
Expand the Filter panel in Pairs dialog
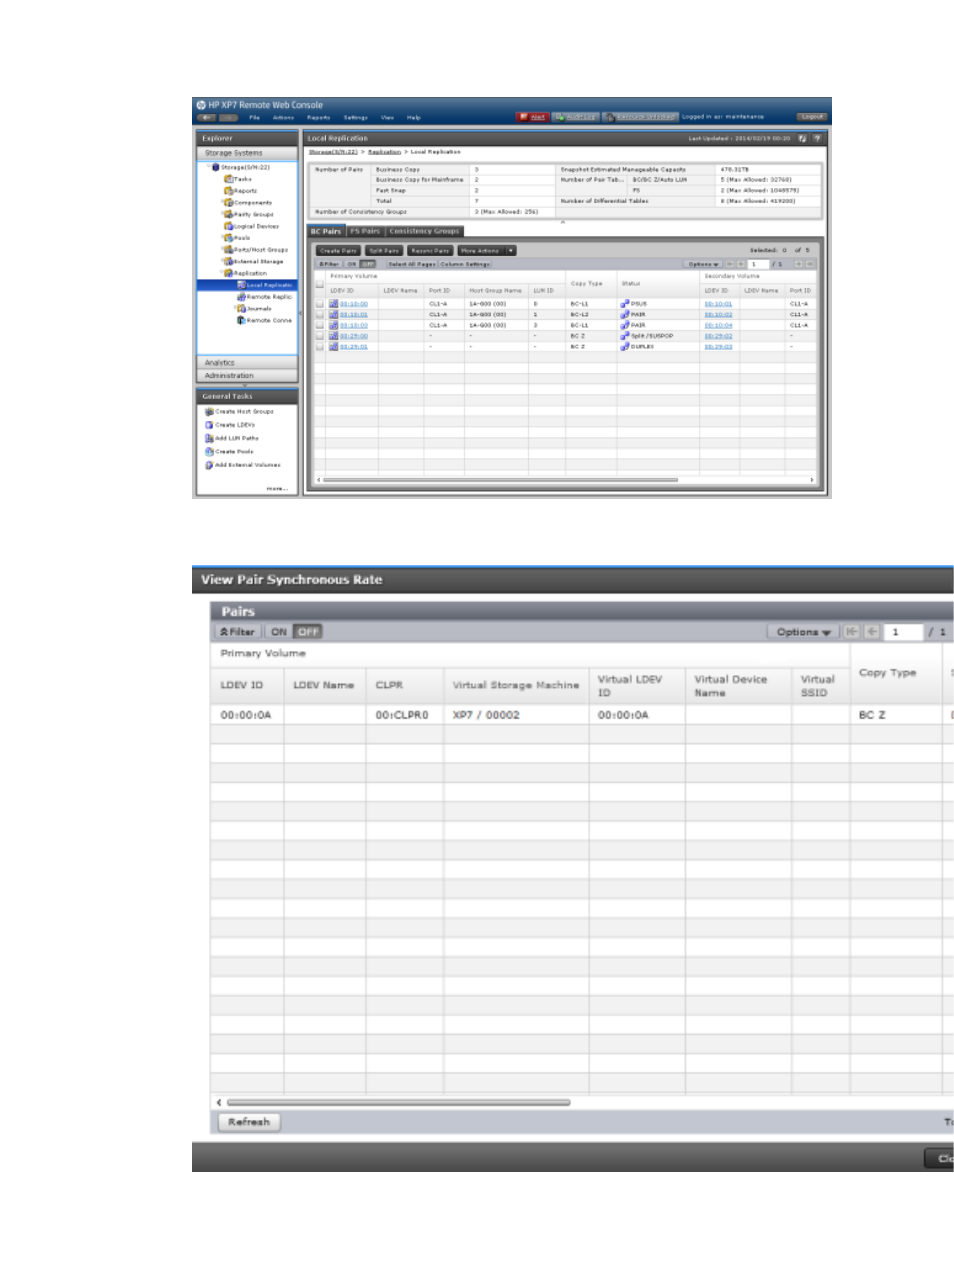(238, 632)
